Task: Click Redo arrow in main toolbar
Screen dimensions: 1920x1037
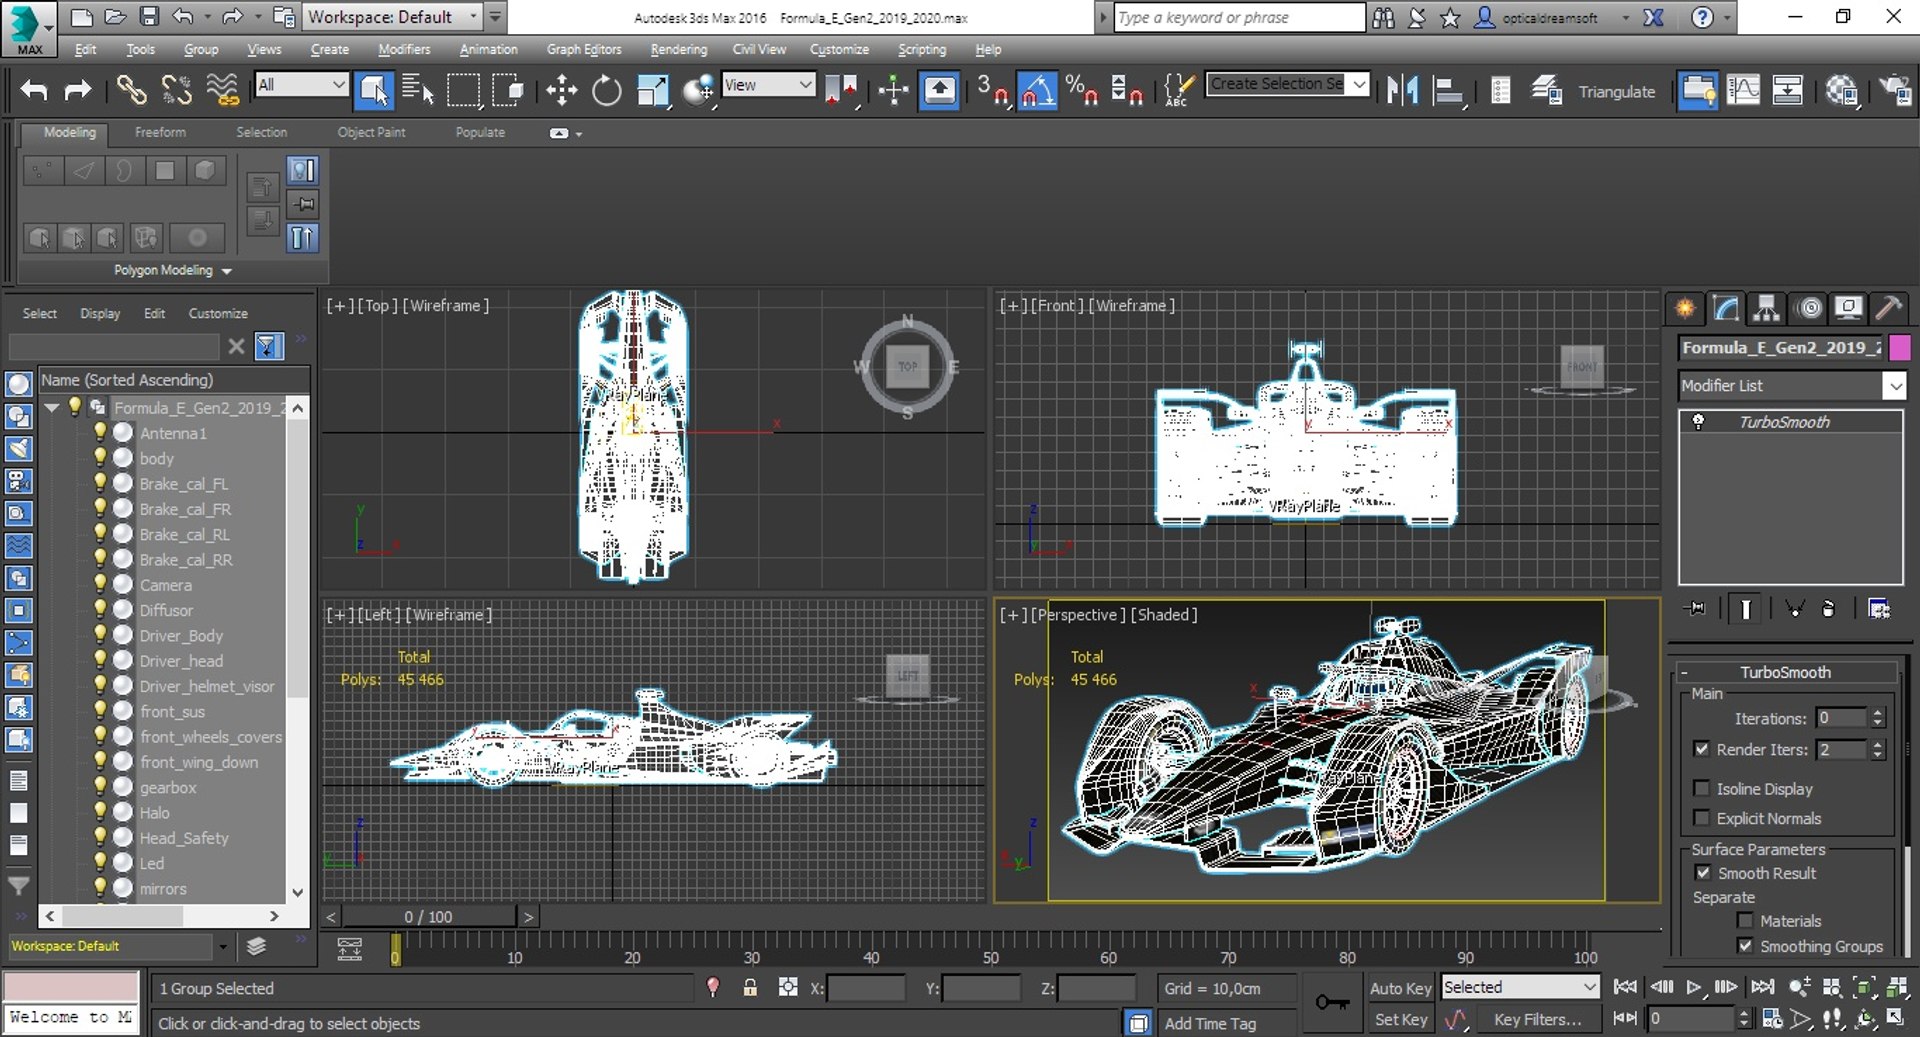Action: click(x=77, y=90)
